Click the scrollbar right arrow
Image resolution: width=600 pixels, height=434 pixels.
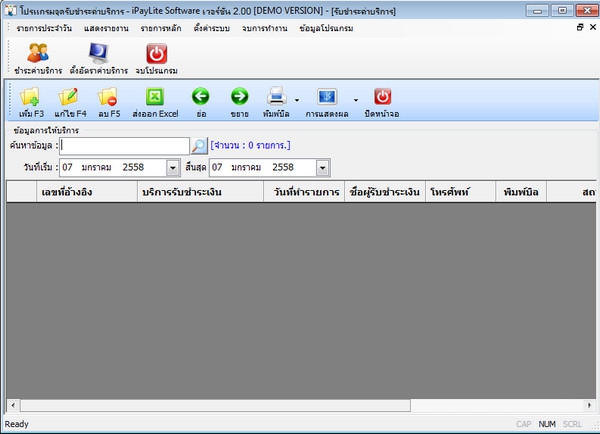(589, 405)
